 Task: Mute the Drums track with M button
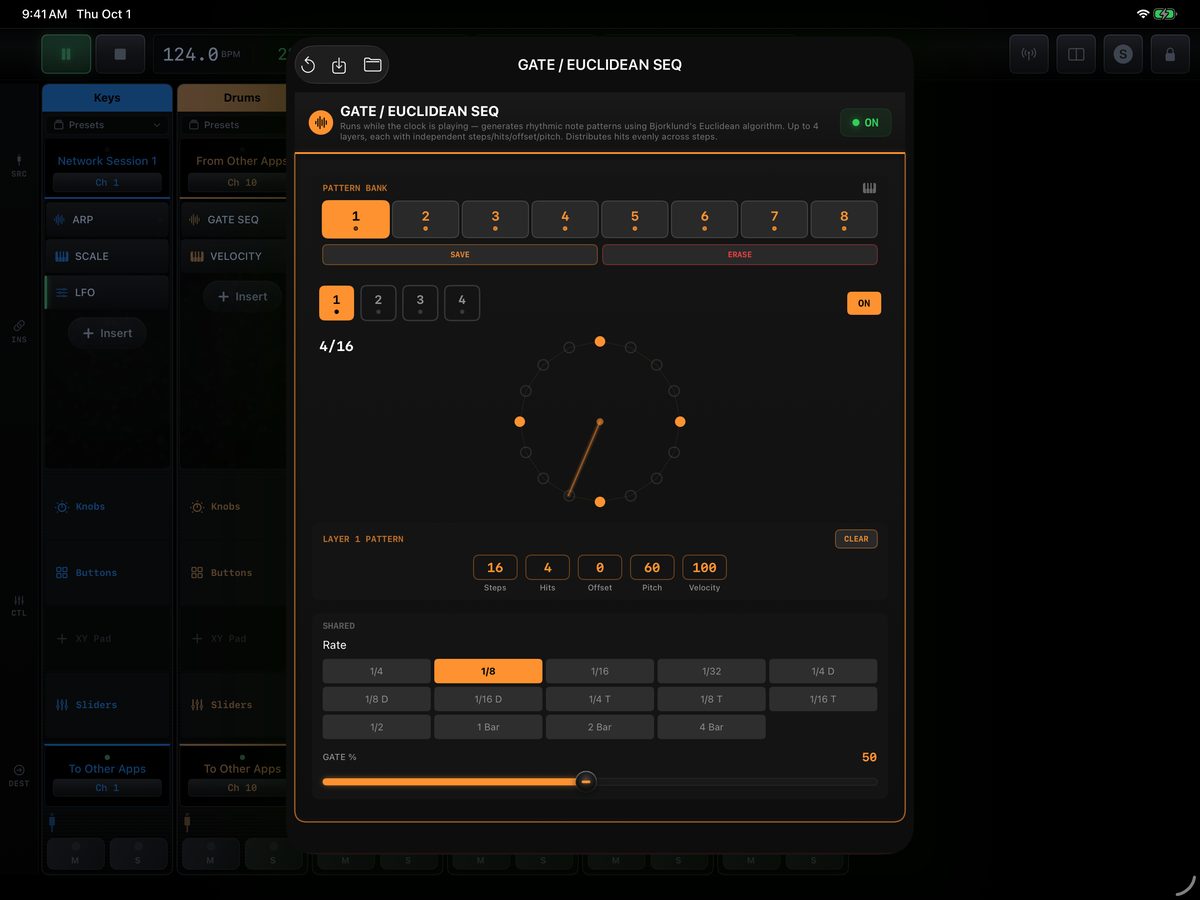210,855
